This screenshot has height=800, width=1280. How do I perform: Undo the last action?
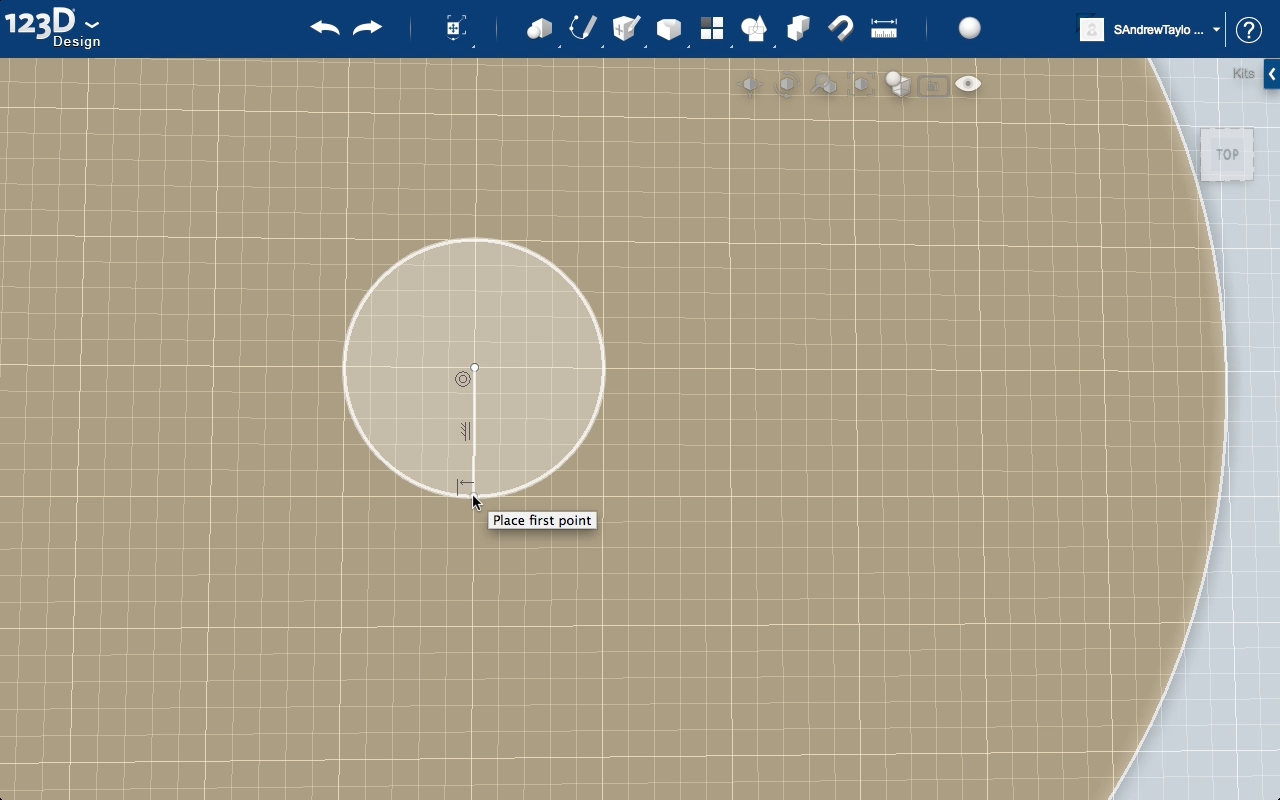coord(325,28)
